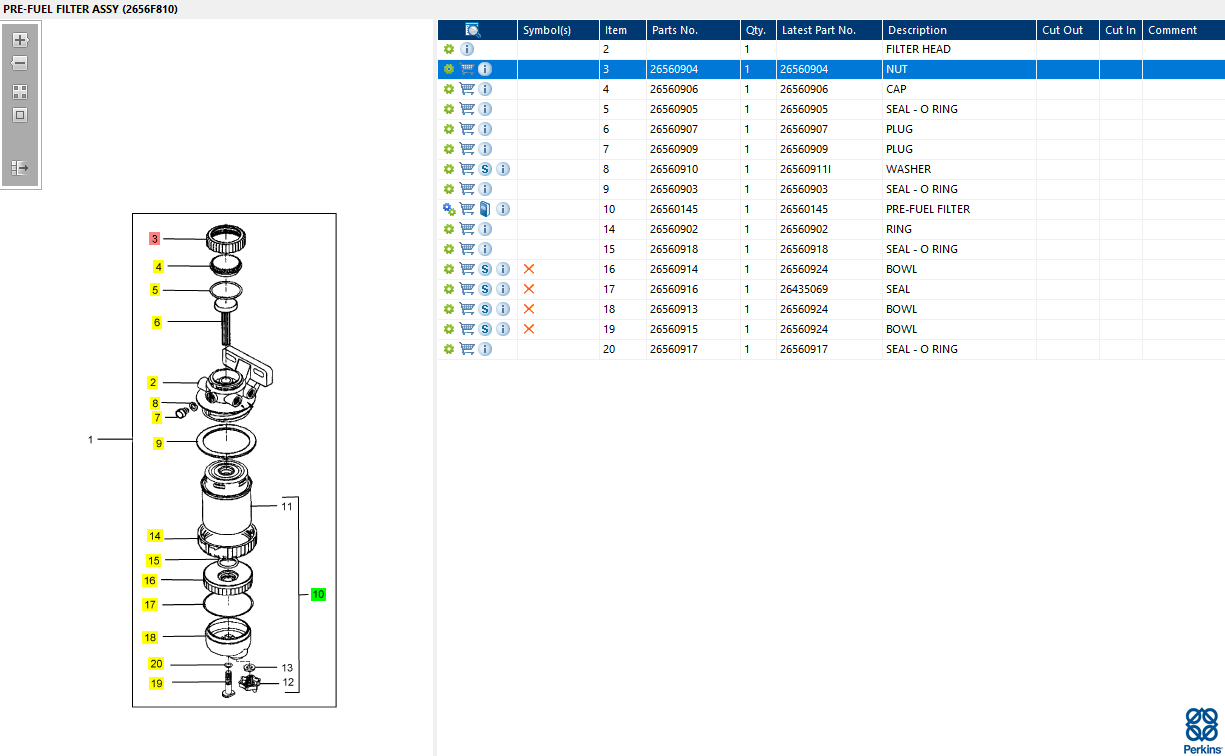Click the Perkins logo
Viewport: 1225px width, 756px height.
point(1201,730)
